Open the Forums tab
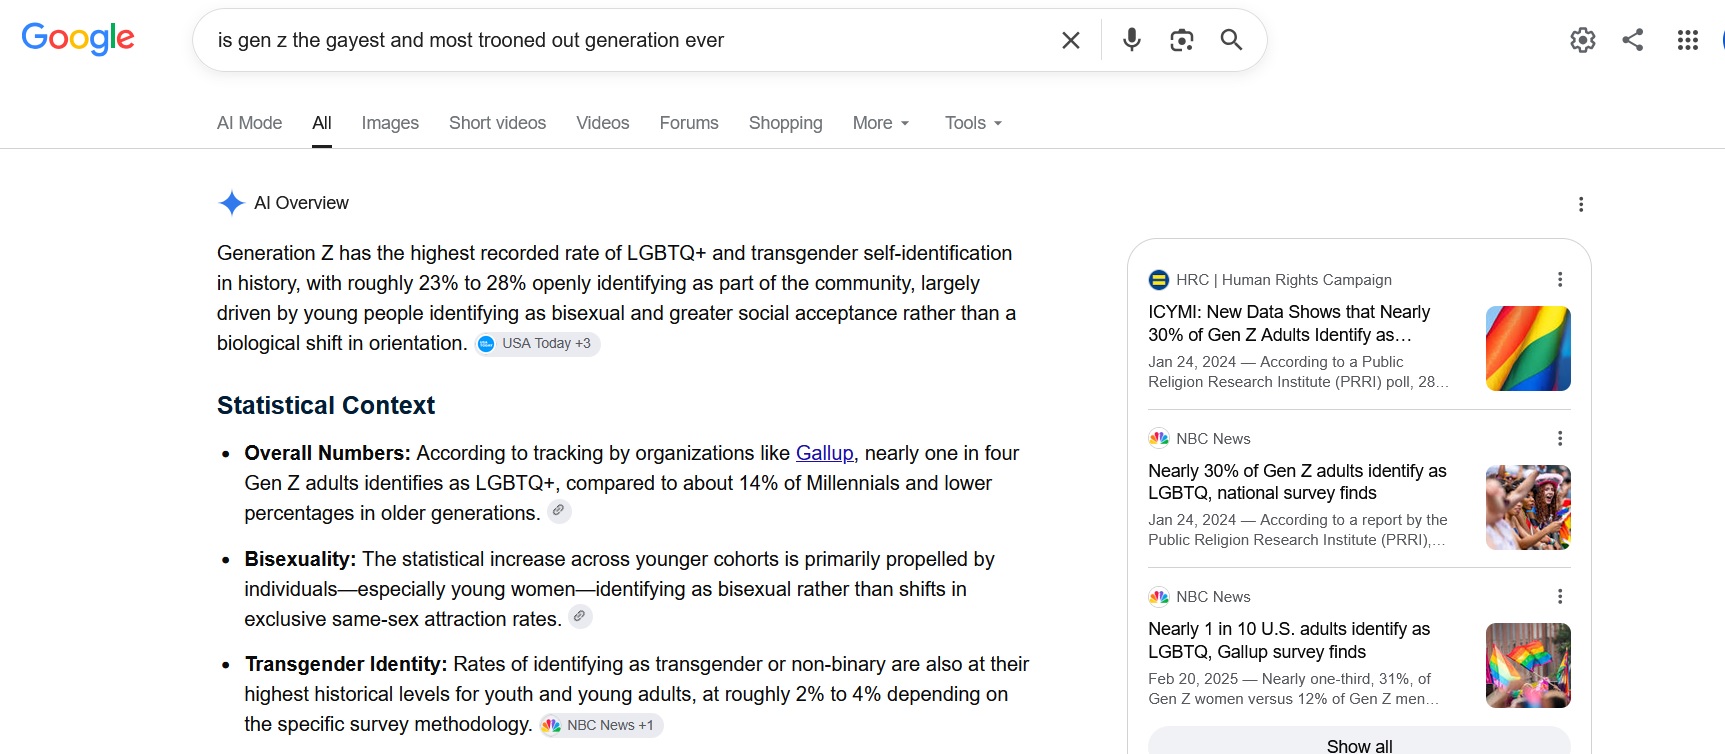 [x=689, y=123]
